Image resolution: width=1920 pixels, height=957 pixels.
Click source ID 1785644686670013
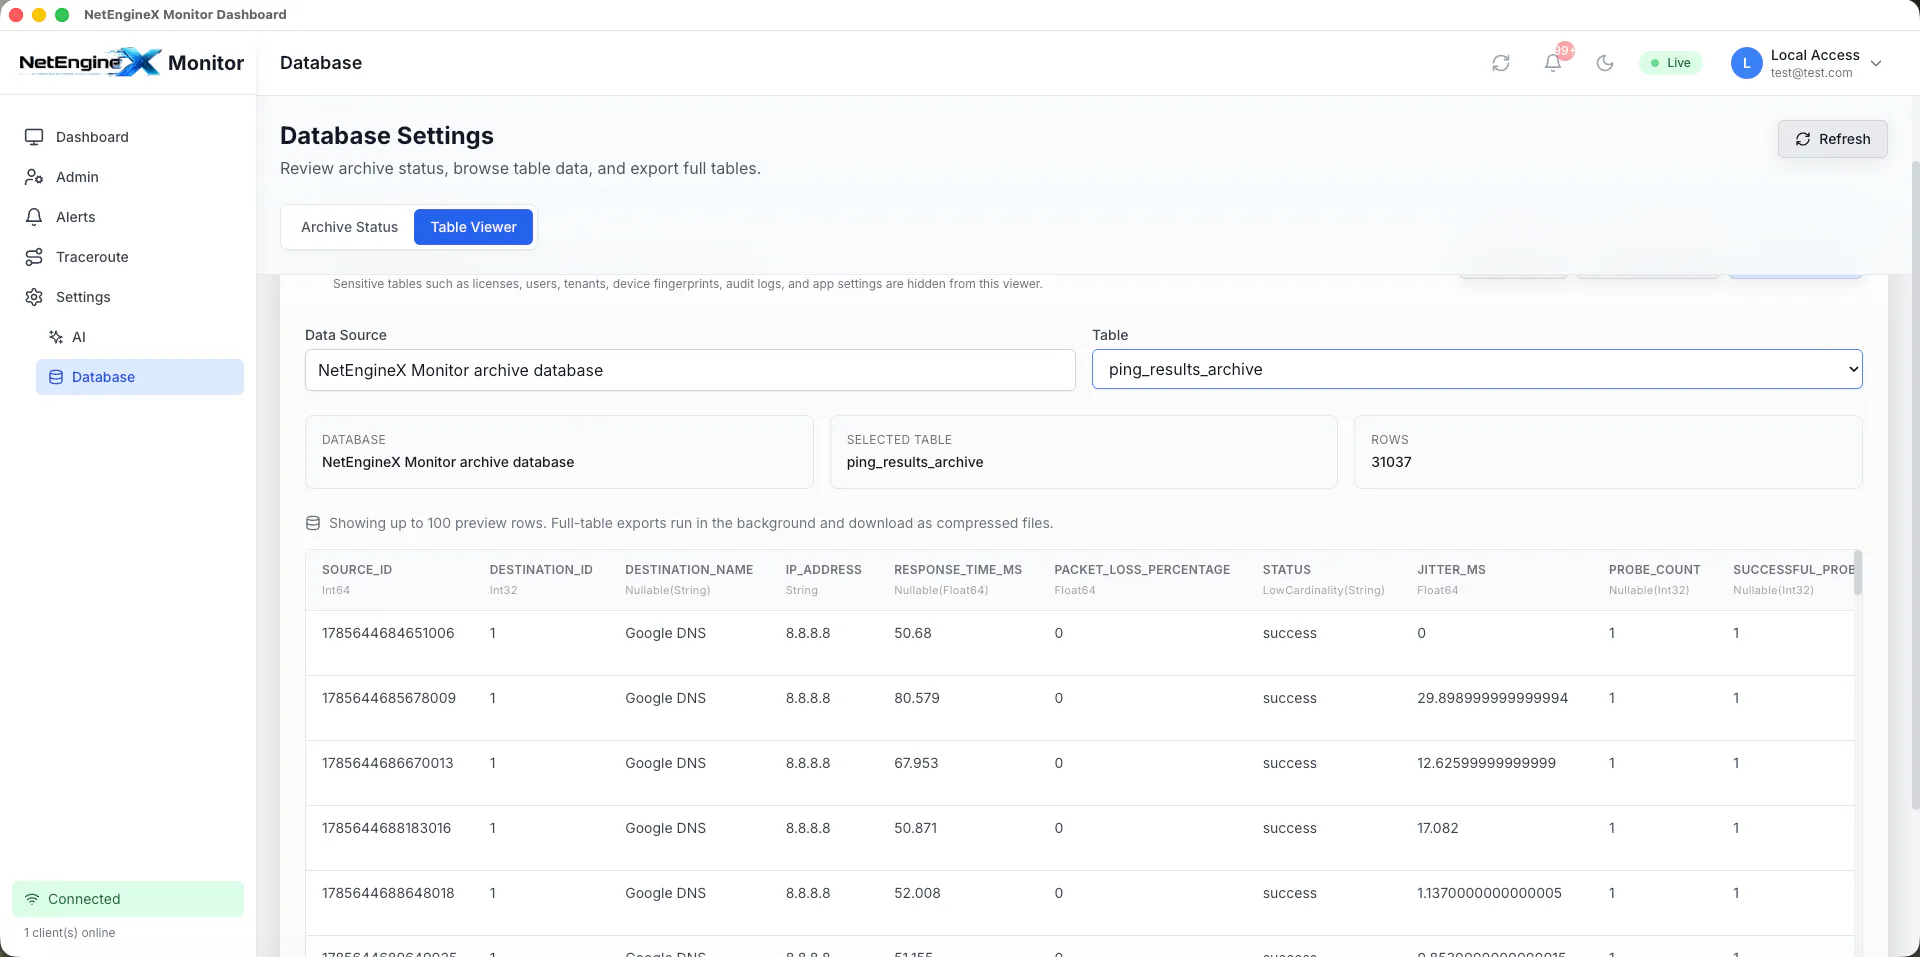[x=388, y=763]
